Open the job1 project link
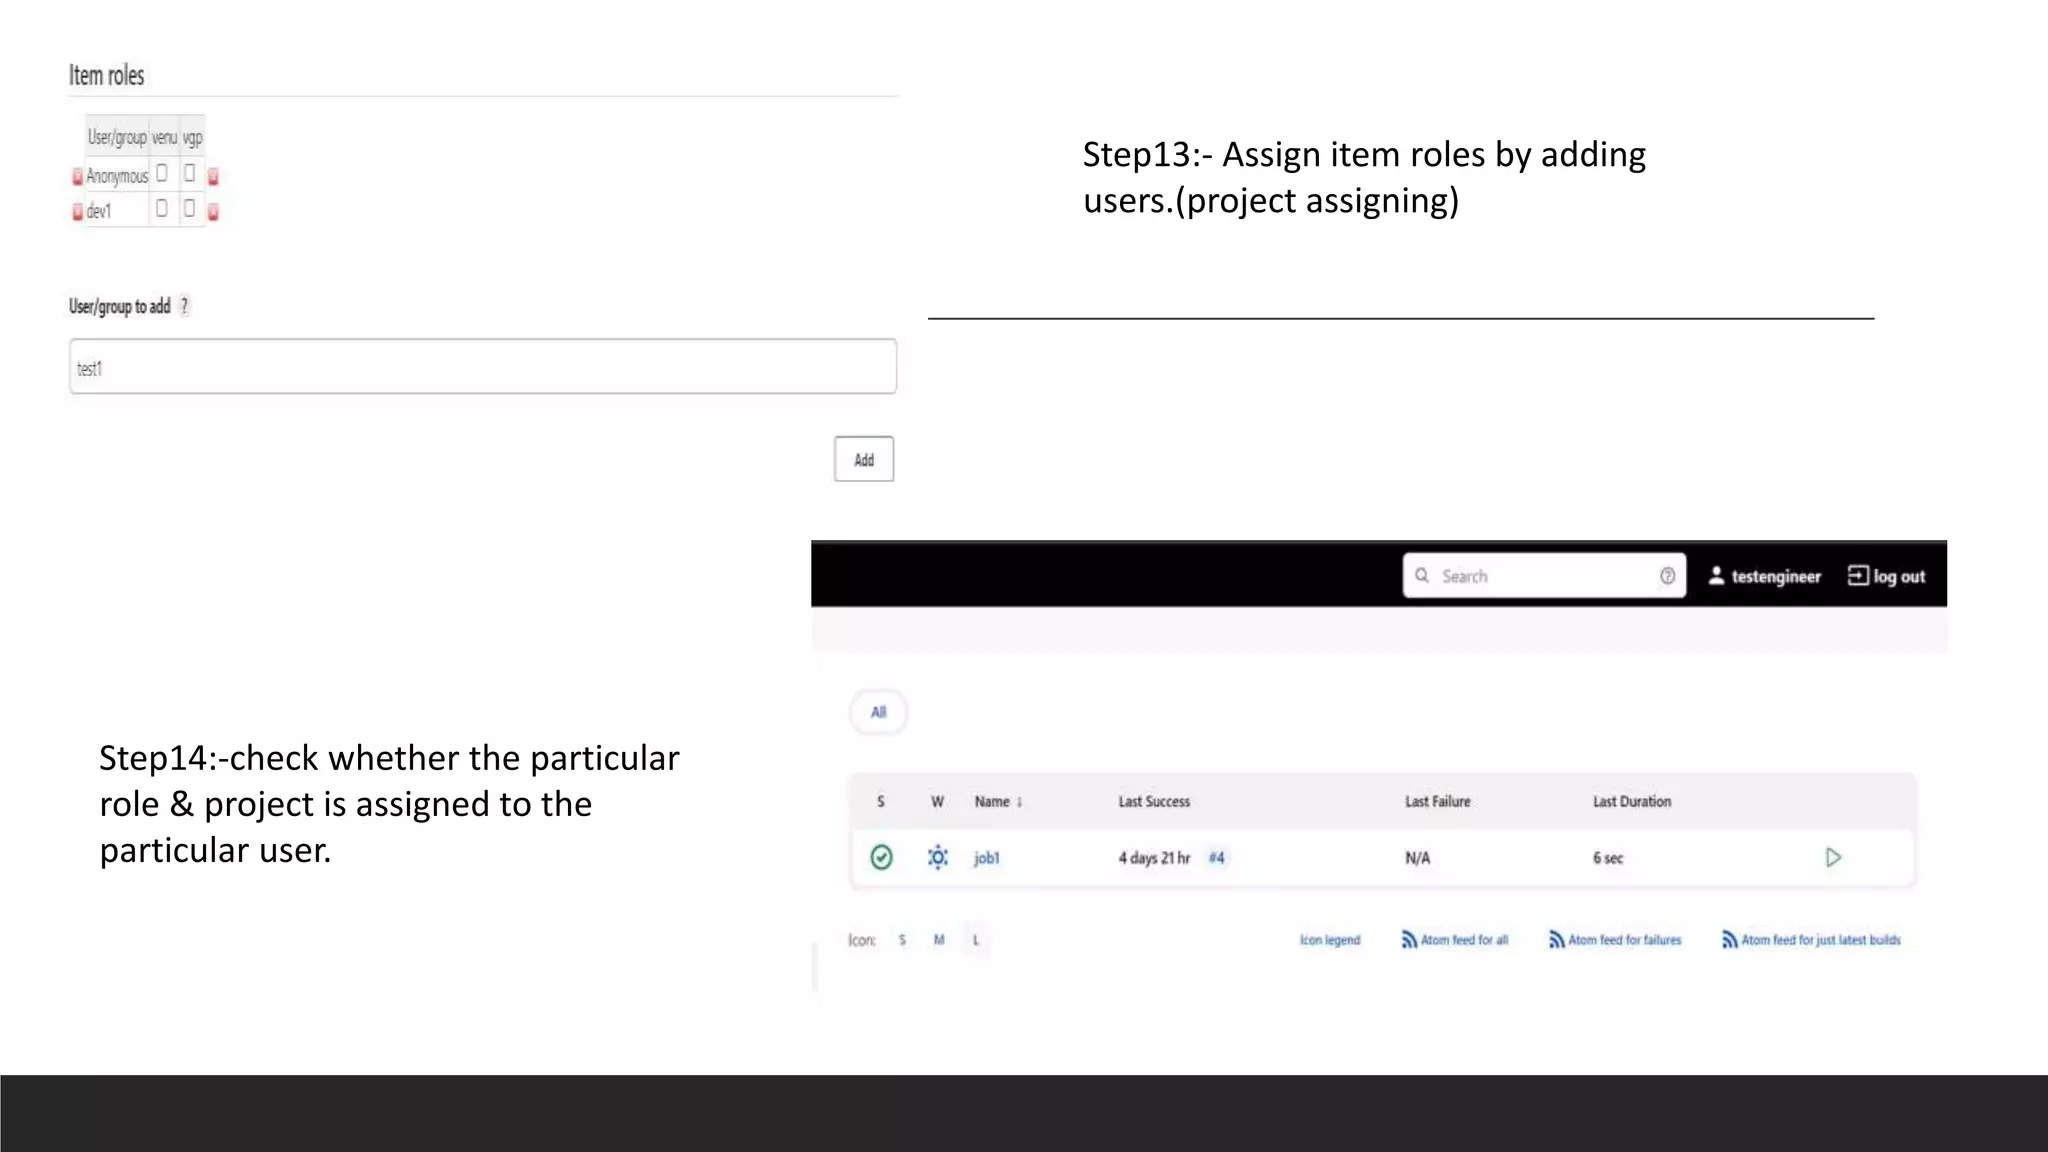The width and height of the screenshot is (2048, 1152). (986, 858)
